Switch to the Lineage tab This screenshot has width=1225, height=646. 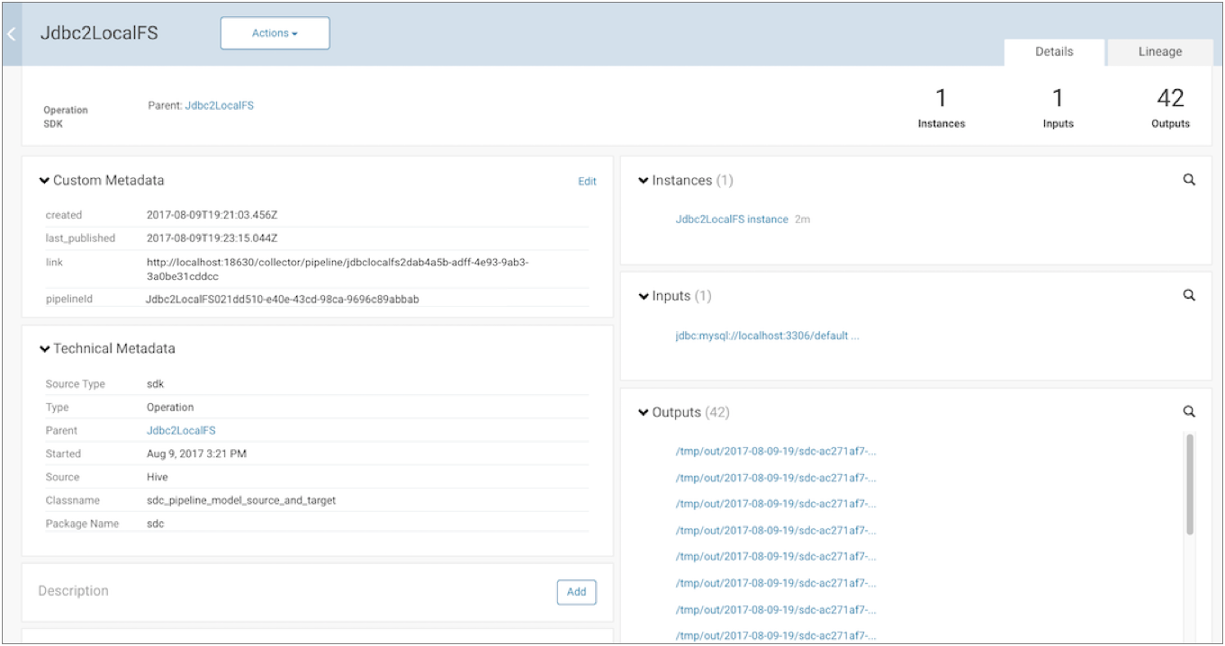1159,52
